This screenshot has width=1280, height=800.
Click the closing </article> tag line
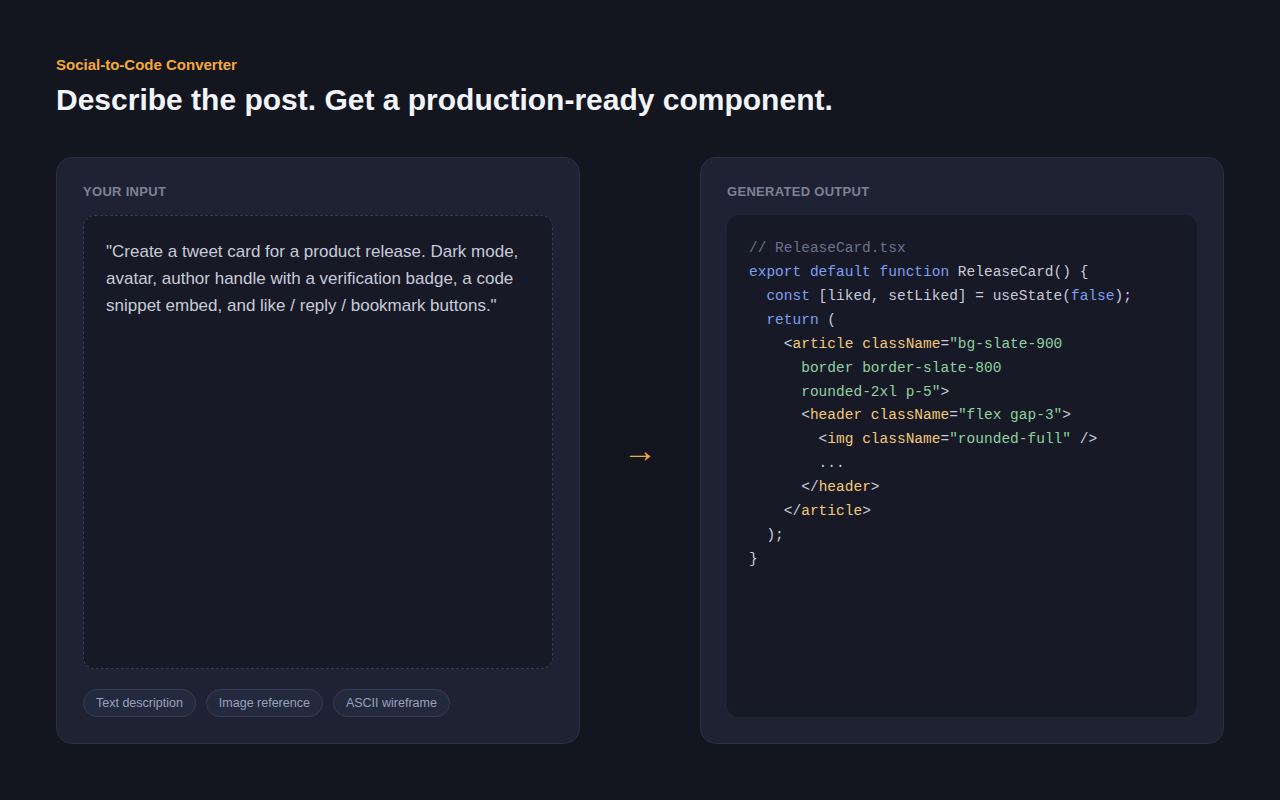(827, 511)
